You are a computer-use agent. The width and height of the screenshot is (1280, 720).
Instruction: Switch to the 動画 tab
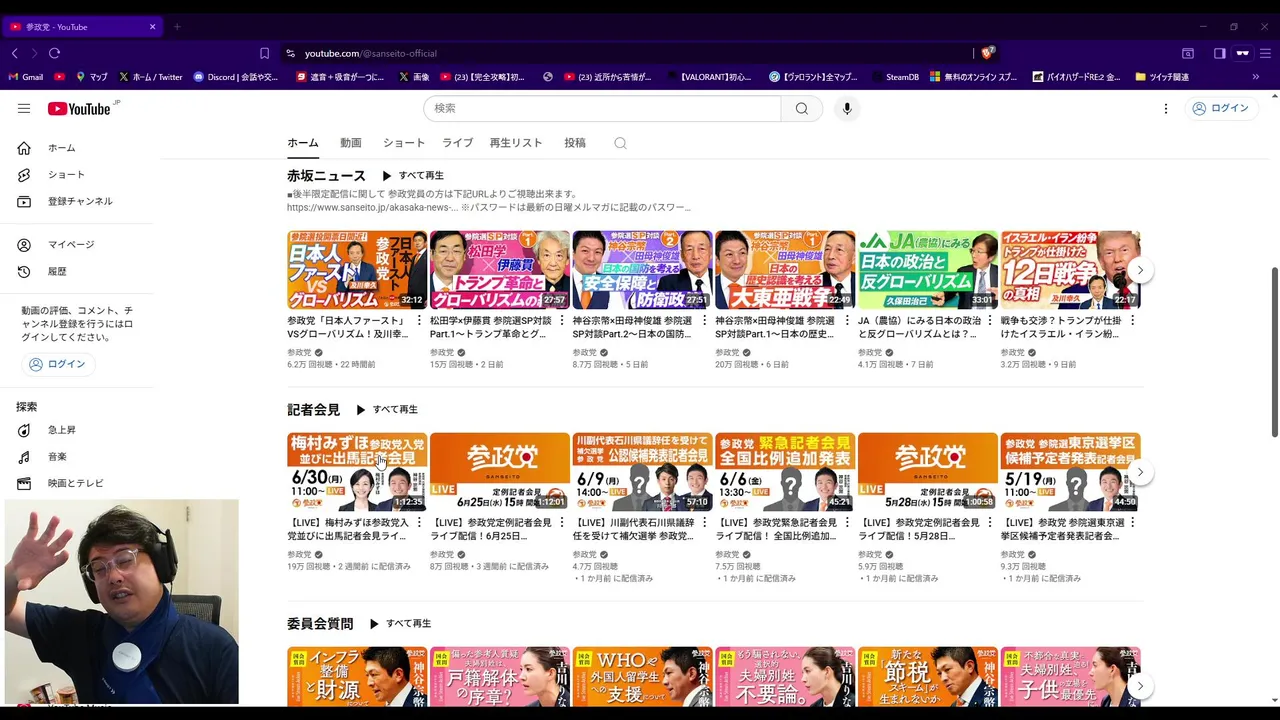click(350, 143)
